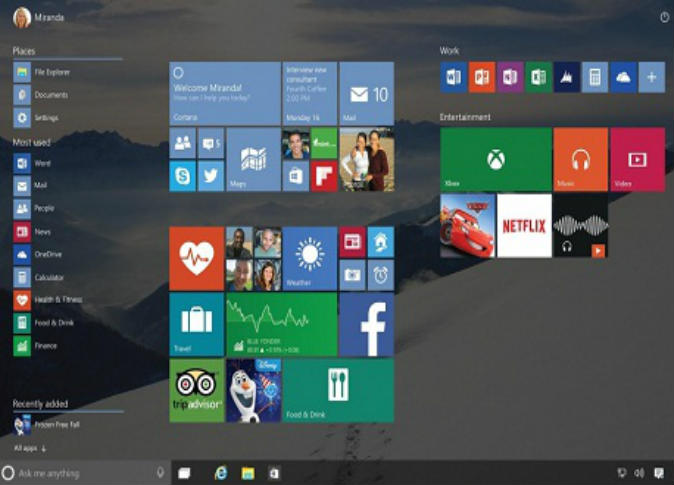This screenshot has height=485, width=674.
Task: Launch the Netflix tile
Action: pos(524,226)
